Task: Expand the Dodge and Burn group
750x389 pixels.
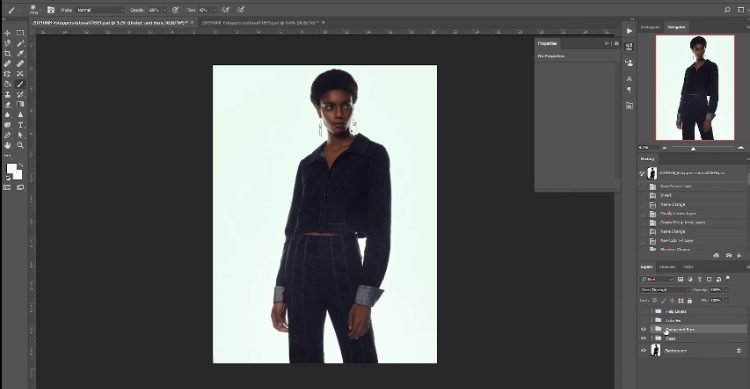Action: 651,329
